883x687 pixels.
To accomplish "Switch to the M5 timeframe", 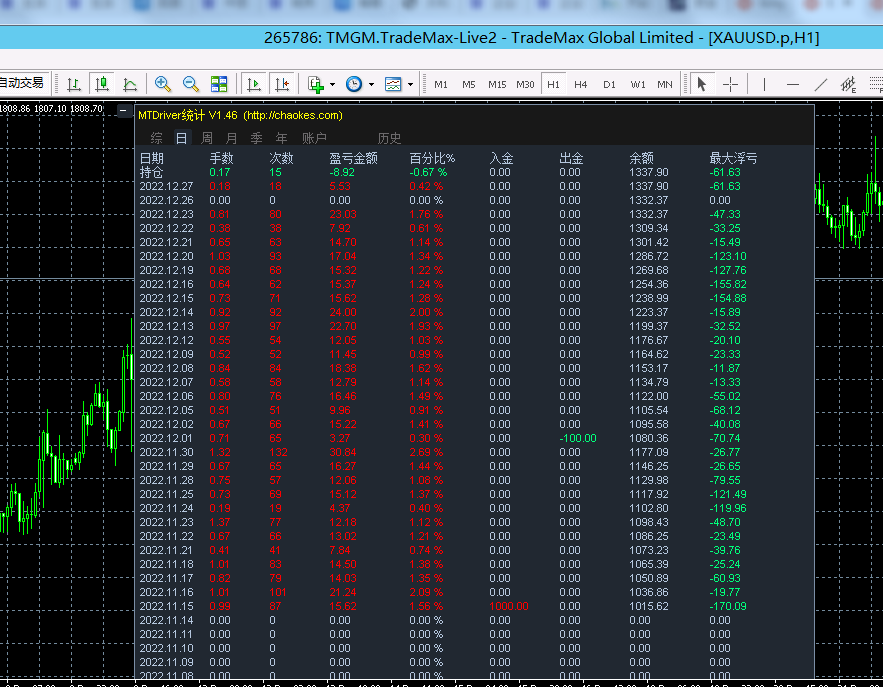I will [x=469, y=84].
